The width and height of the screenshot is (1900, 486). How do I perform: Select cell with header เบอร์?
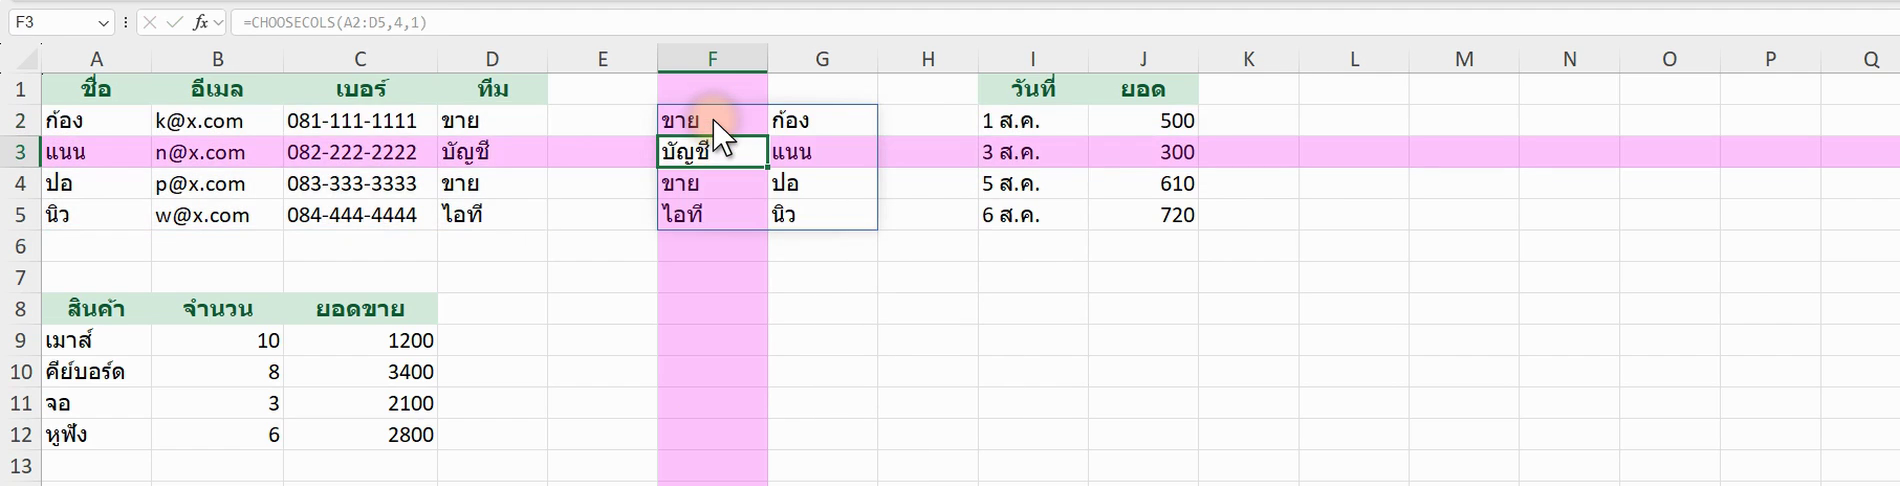click(360, 89)
